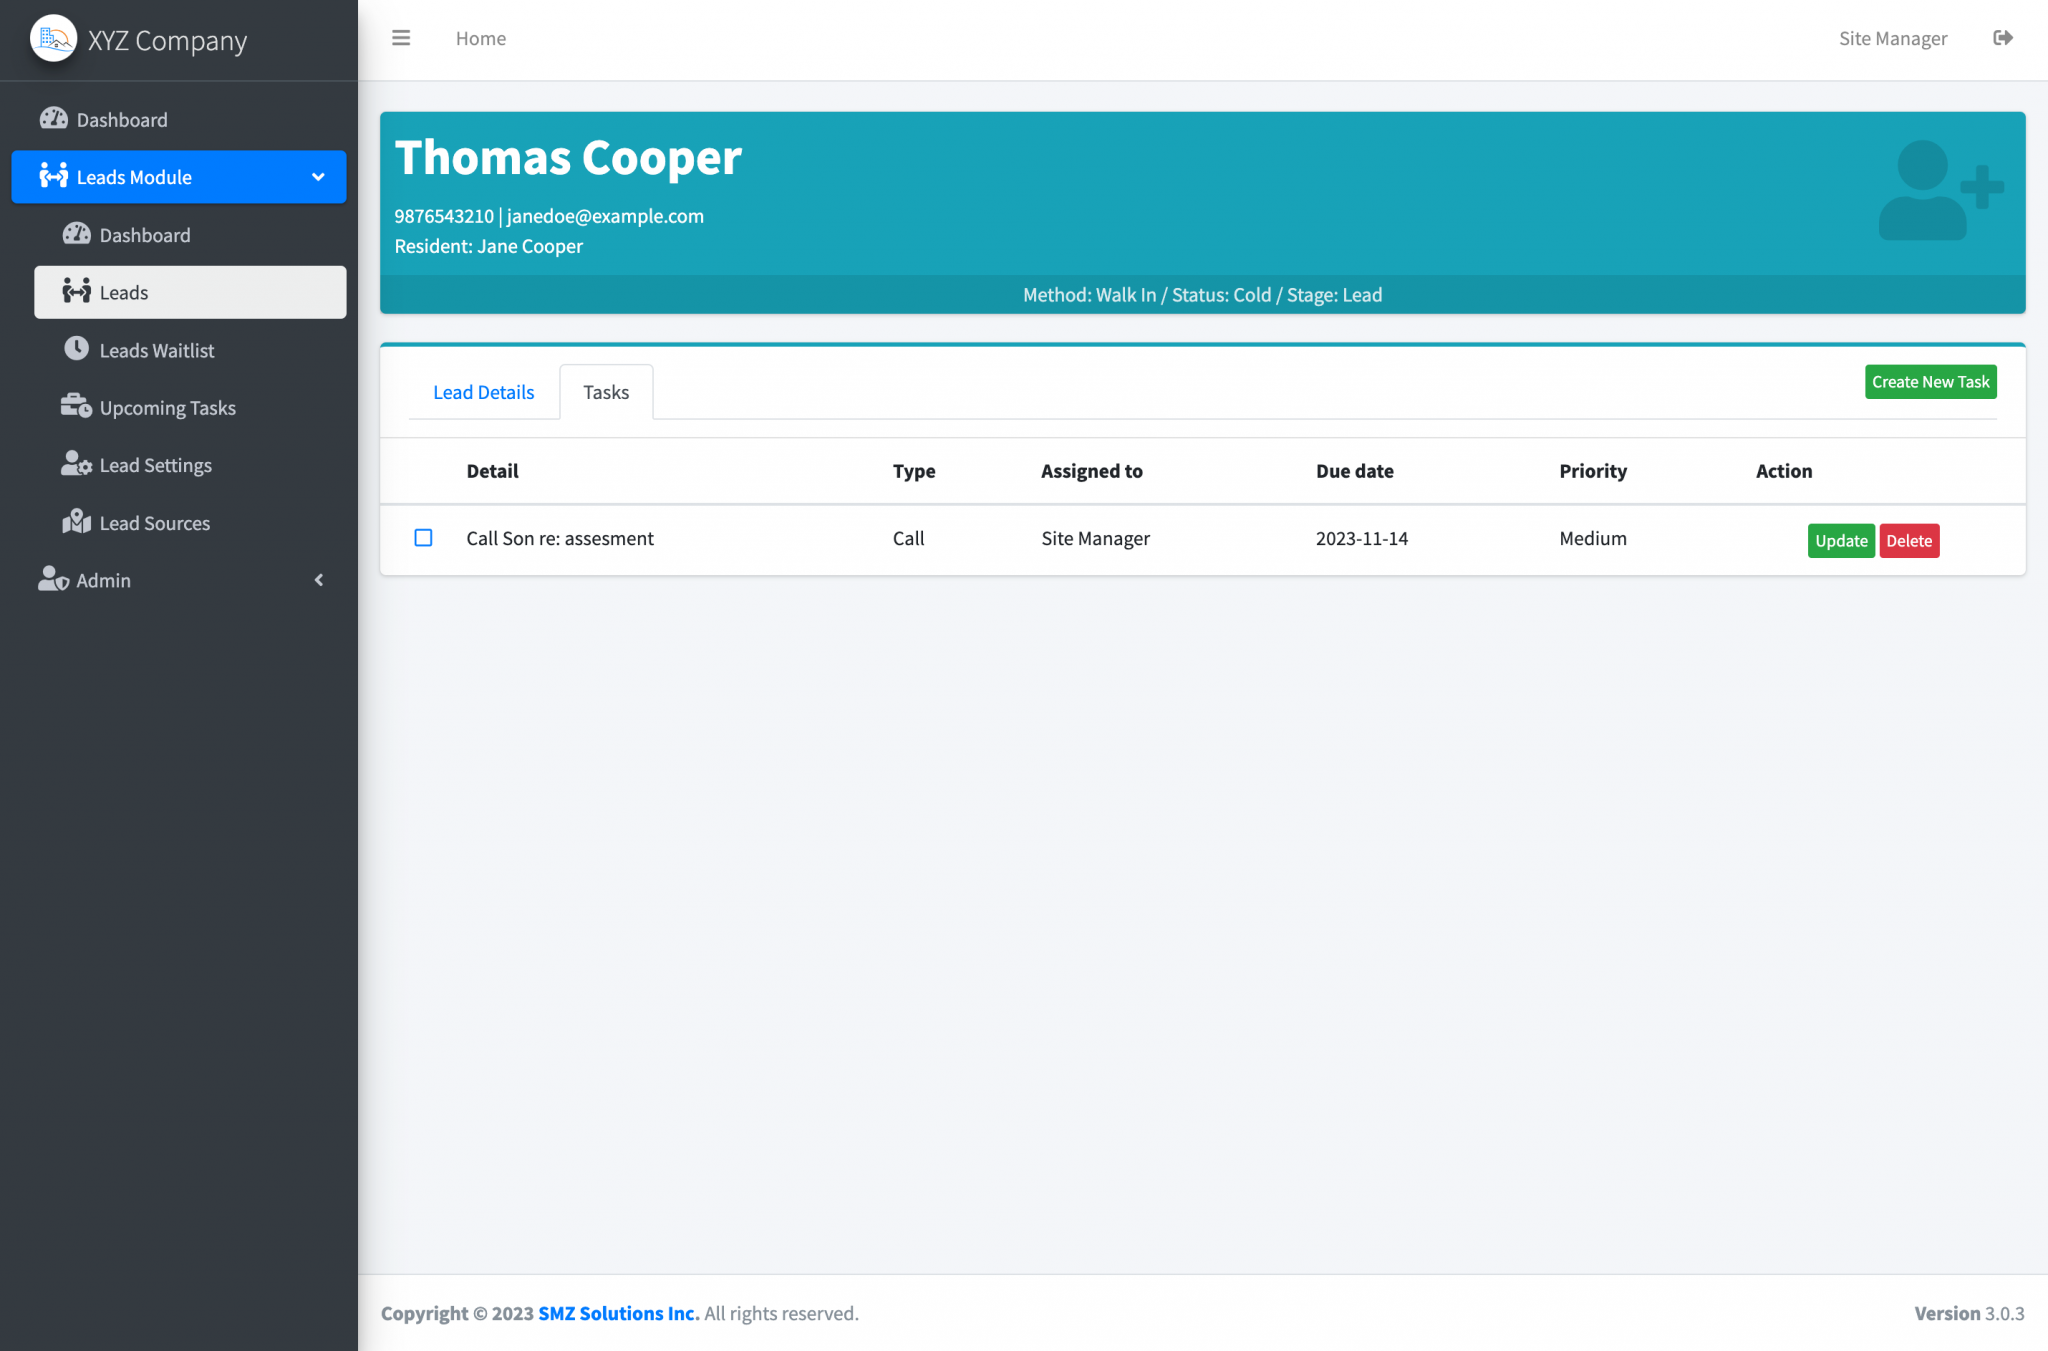Viewport: 2048px width, 1351px height.
Task: Collapse the Leads Module chevron
Action: click(x=318, y=177)
